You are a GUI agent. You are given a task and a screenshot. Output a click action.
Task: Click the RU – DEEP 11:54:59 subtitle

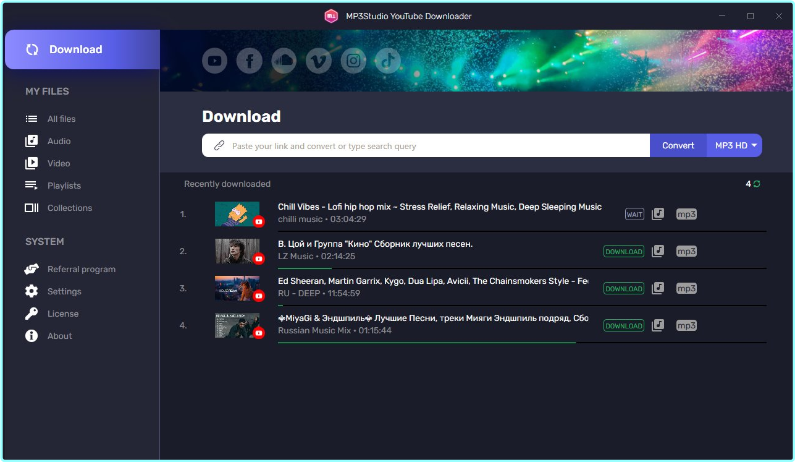(x=319, y=293)
